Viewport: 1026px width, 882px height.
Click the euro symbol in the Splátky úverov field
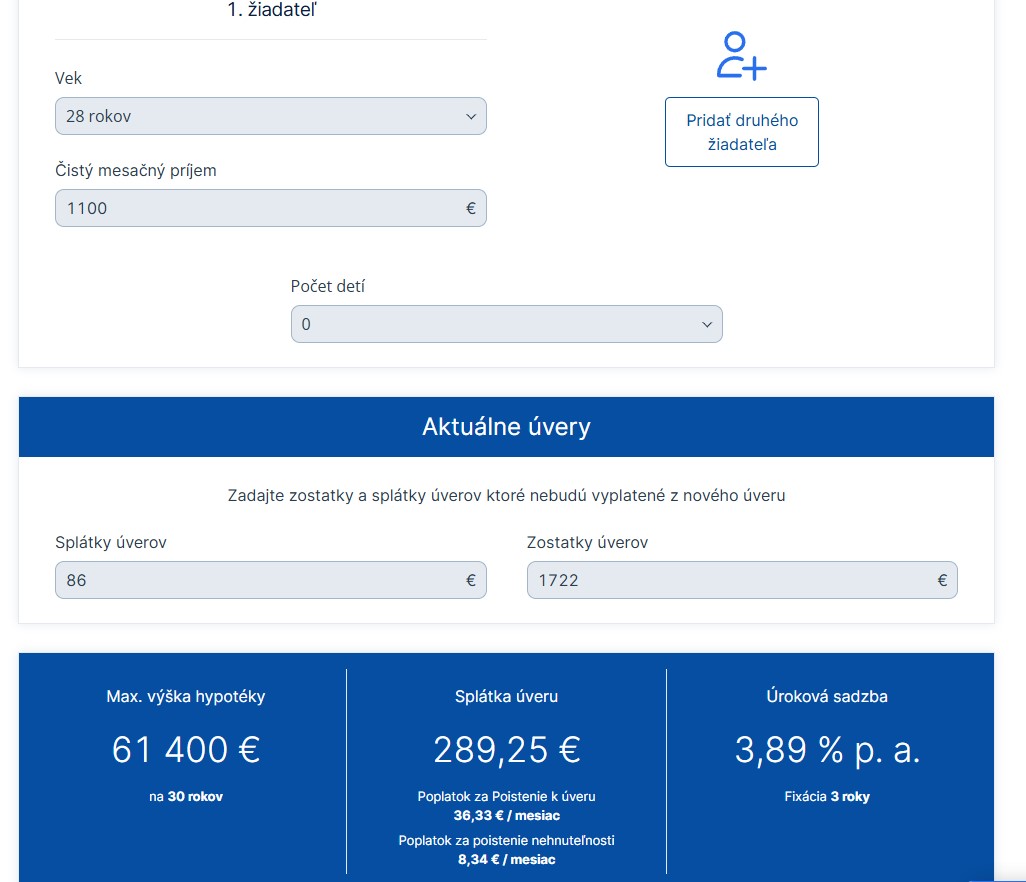471,580
